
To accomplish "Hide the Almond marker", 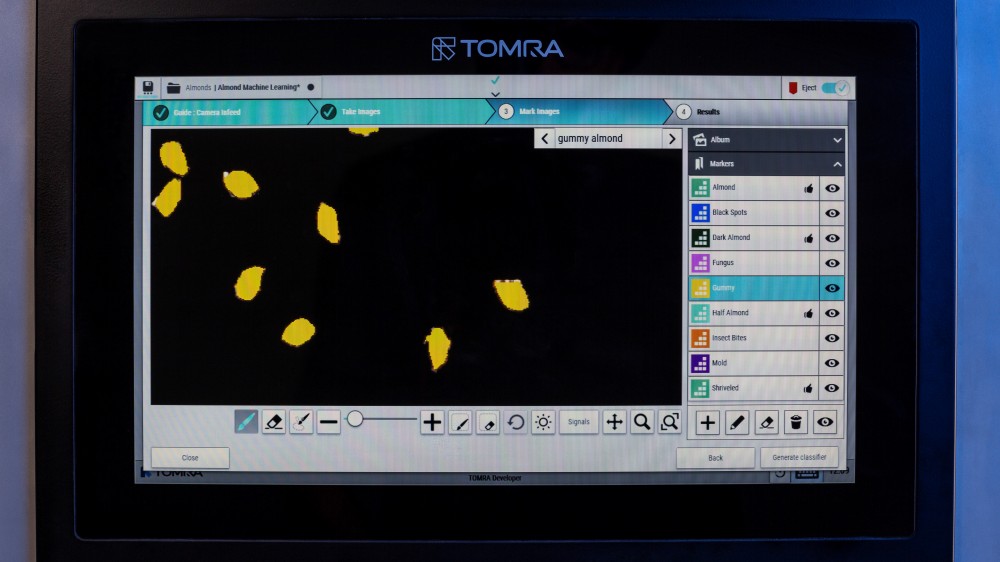I will click(x=832, y=188).
